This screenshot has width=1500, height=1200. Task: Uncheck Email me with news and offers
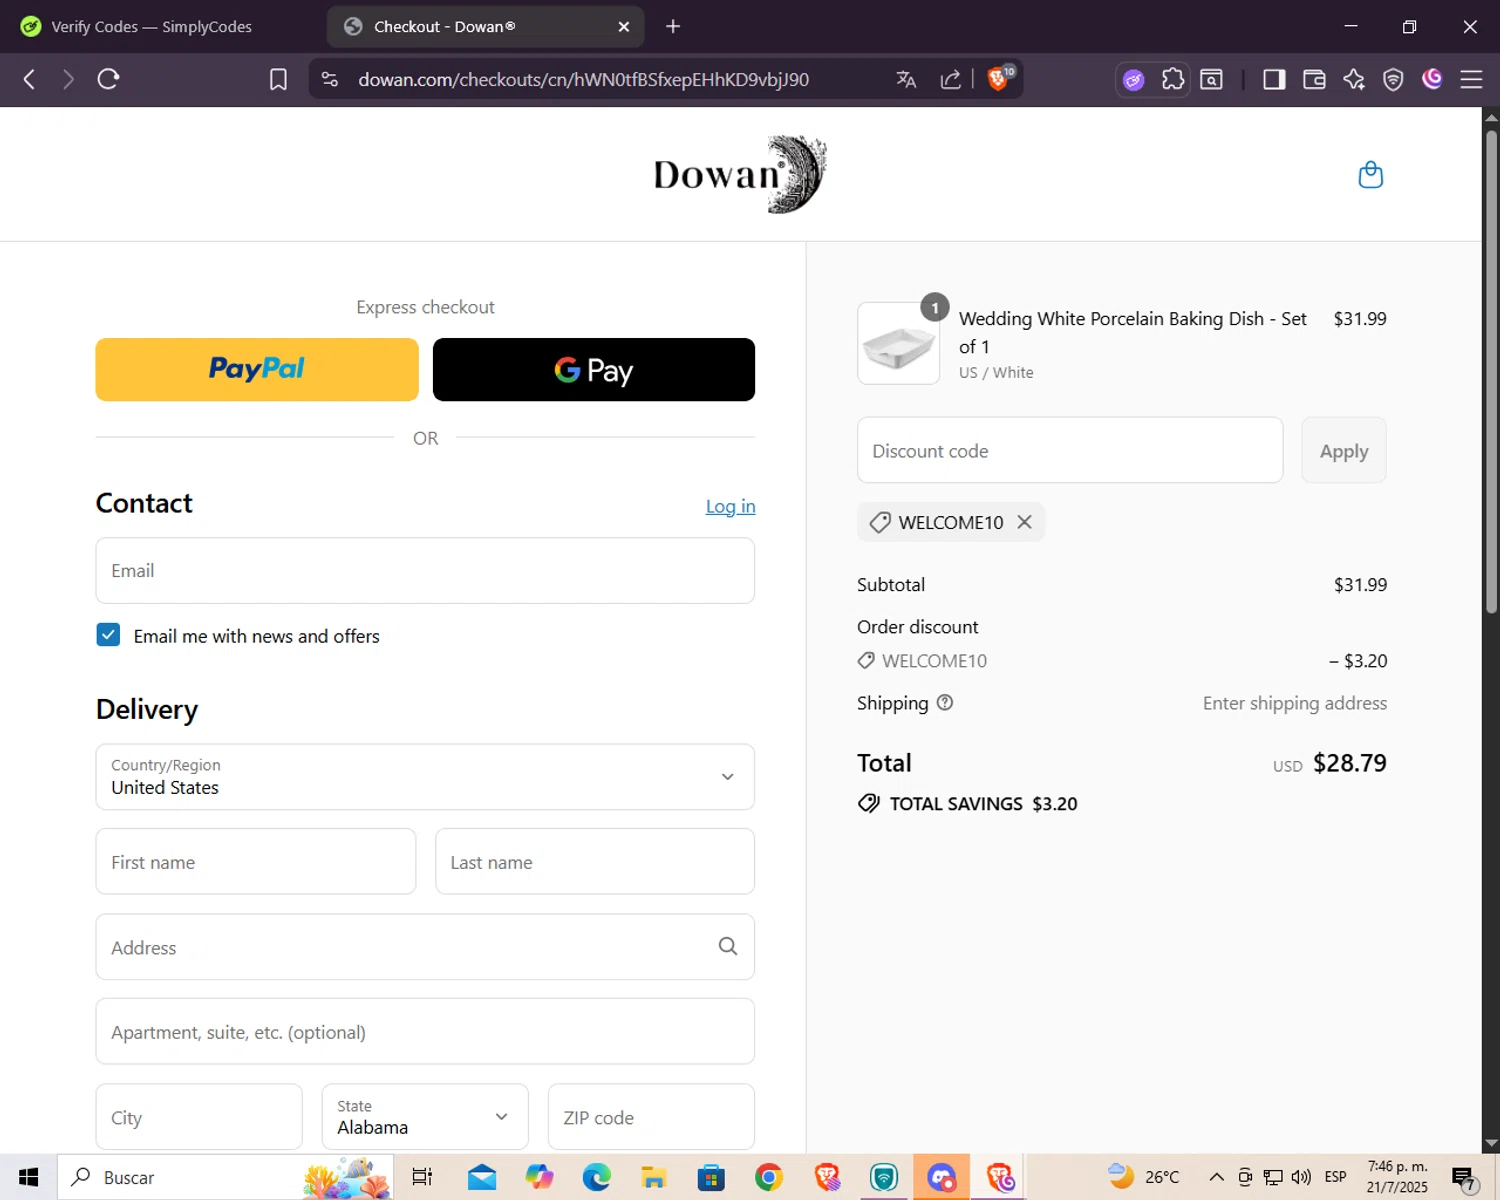point(108,635)
